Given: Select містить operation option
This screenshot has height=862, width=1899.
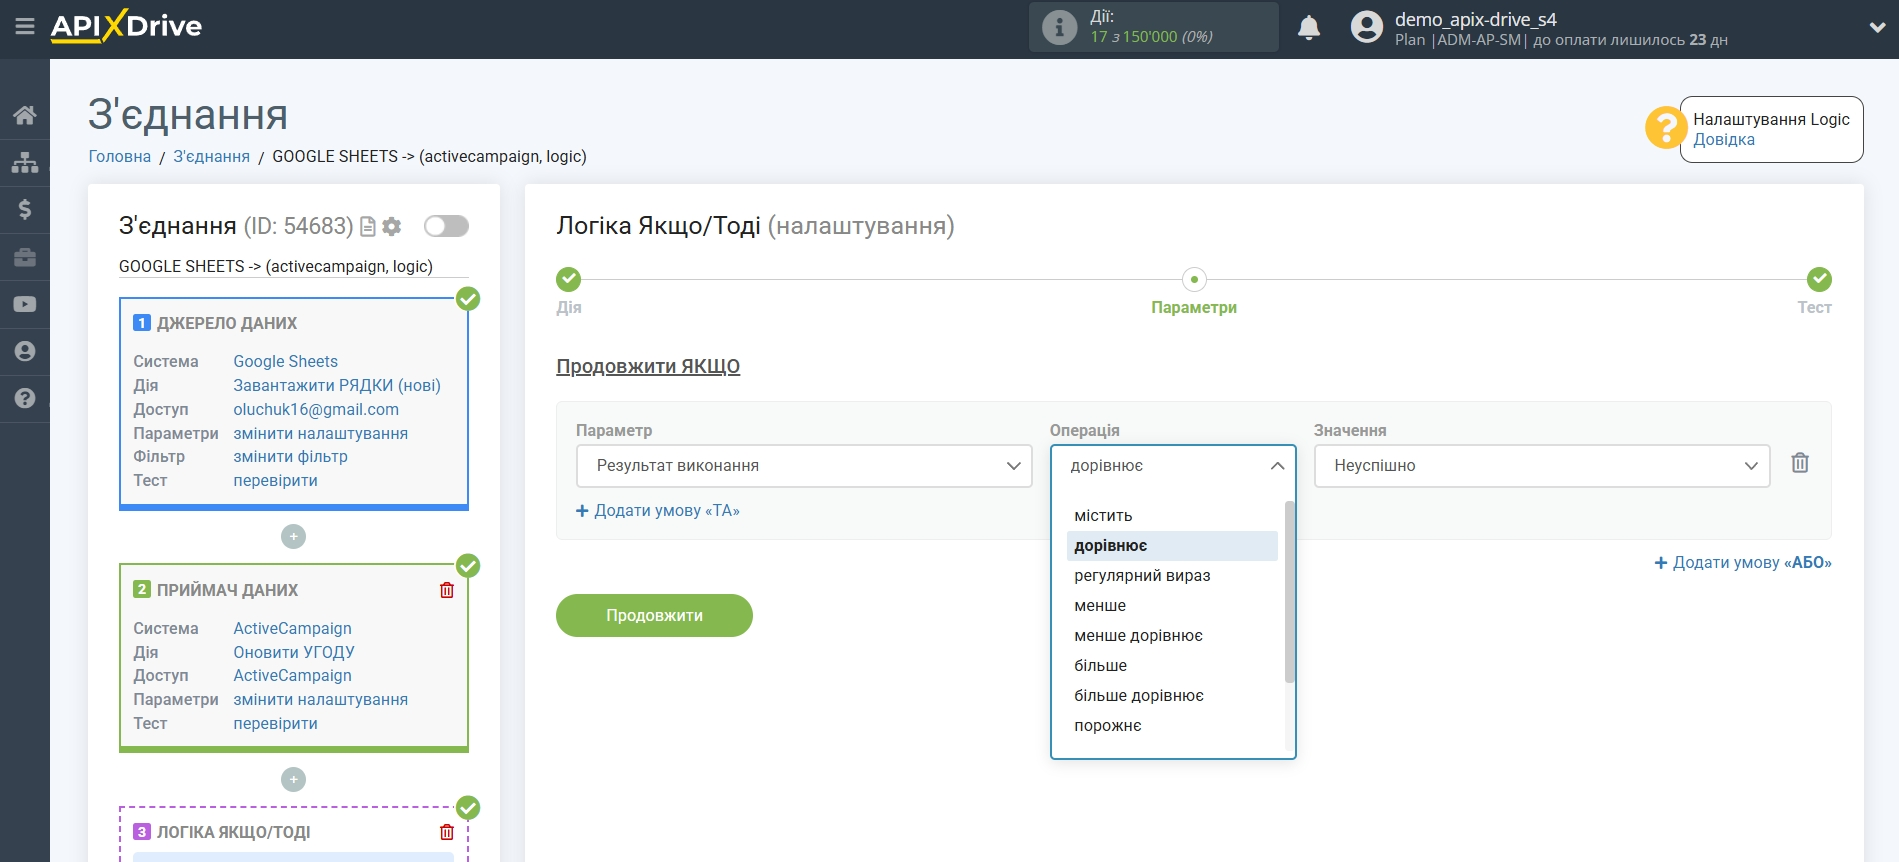Looking at the screenshot, I should click(1172, 516).
